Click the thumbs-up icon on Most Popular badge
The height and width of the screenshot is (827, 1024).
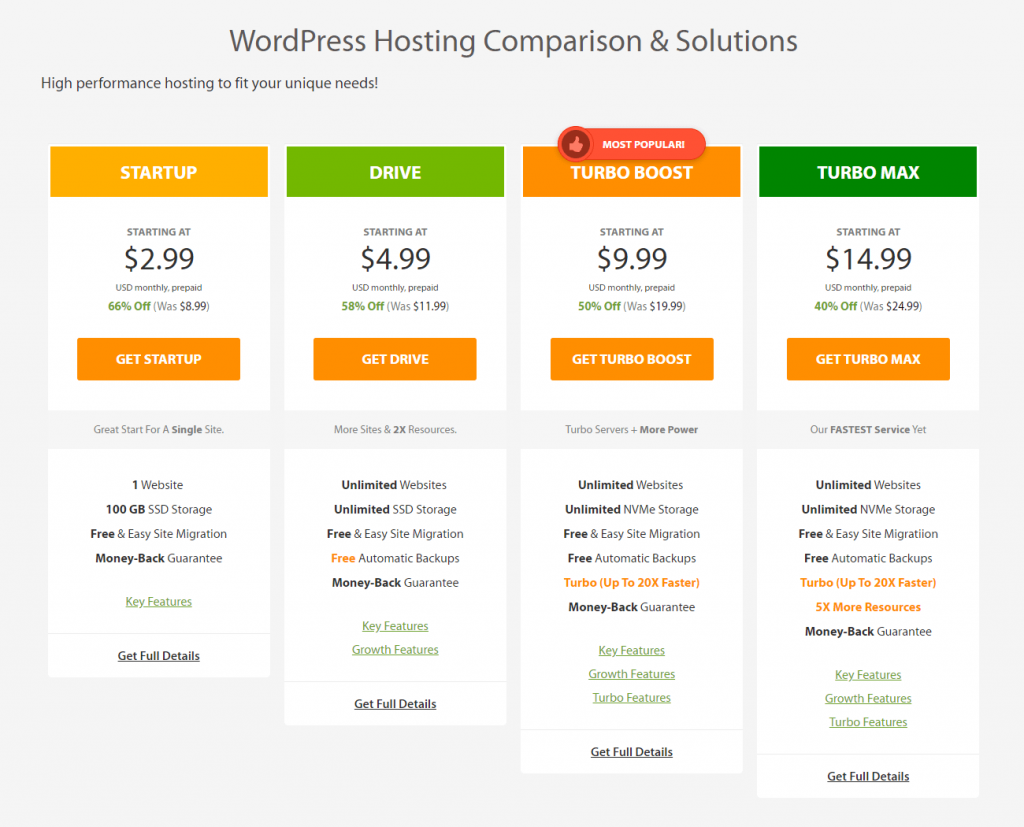(575, 144)
